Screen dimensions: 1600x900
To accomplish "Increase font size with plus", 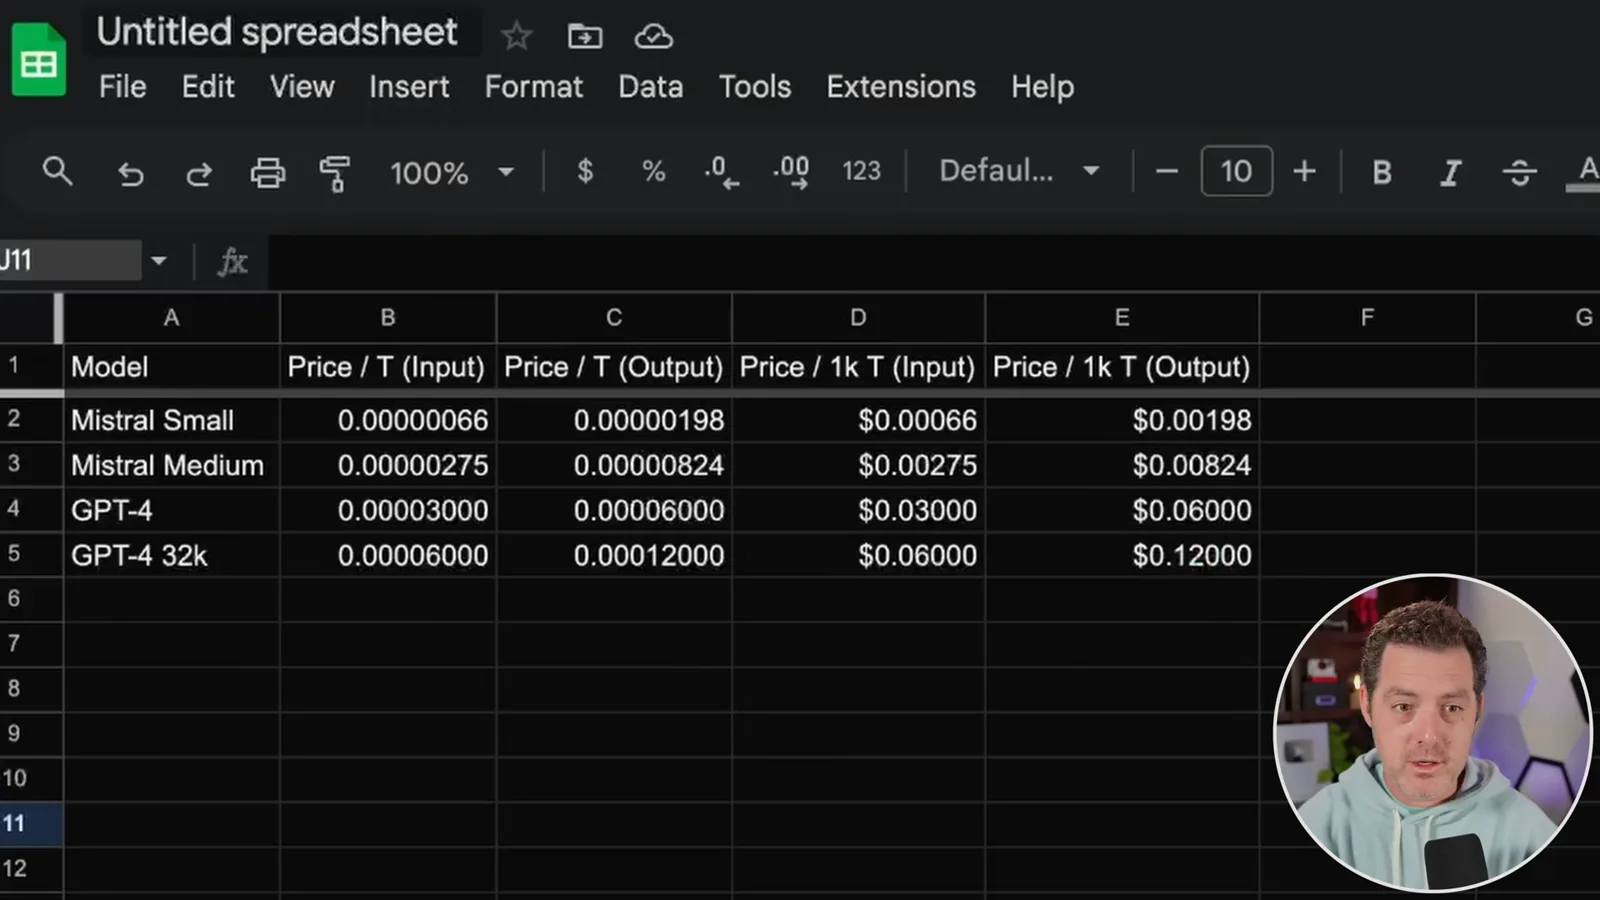I will pyautogui.click(x=1304, y=172).
